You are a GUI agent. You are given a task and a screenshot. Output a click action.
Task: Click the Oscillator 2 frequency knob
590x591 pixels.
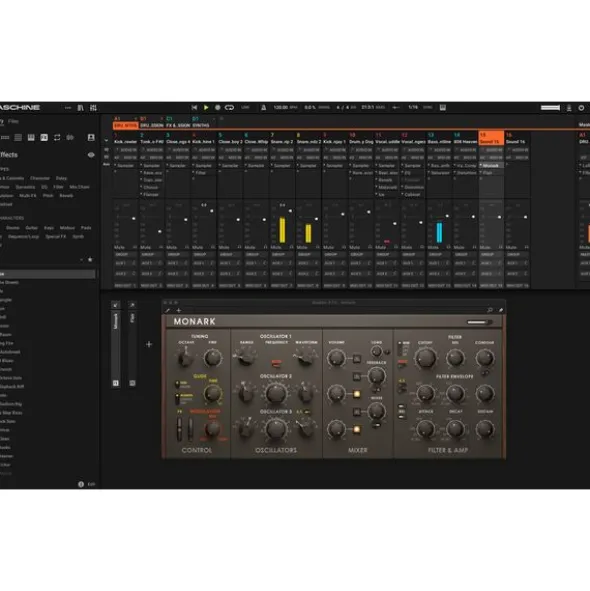tap(276, 393)
